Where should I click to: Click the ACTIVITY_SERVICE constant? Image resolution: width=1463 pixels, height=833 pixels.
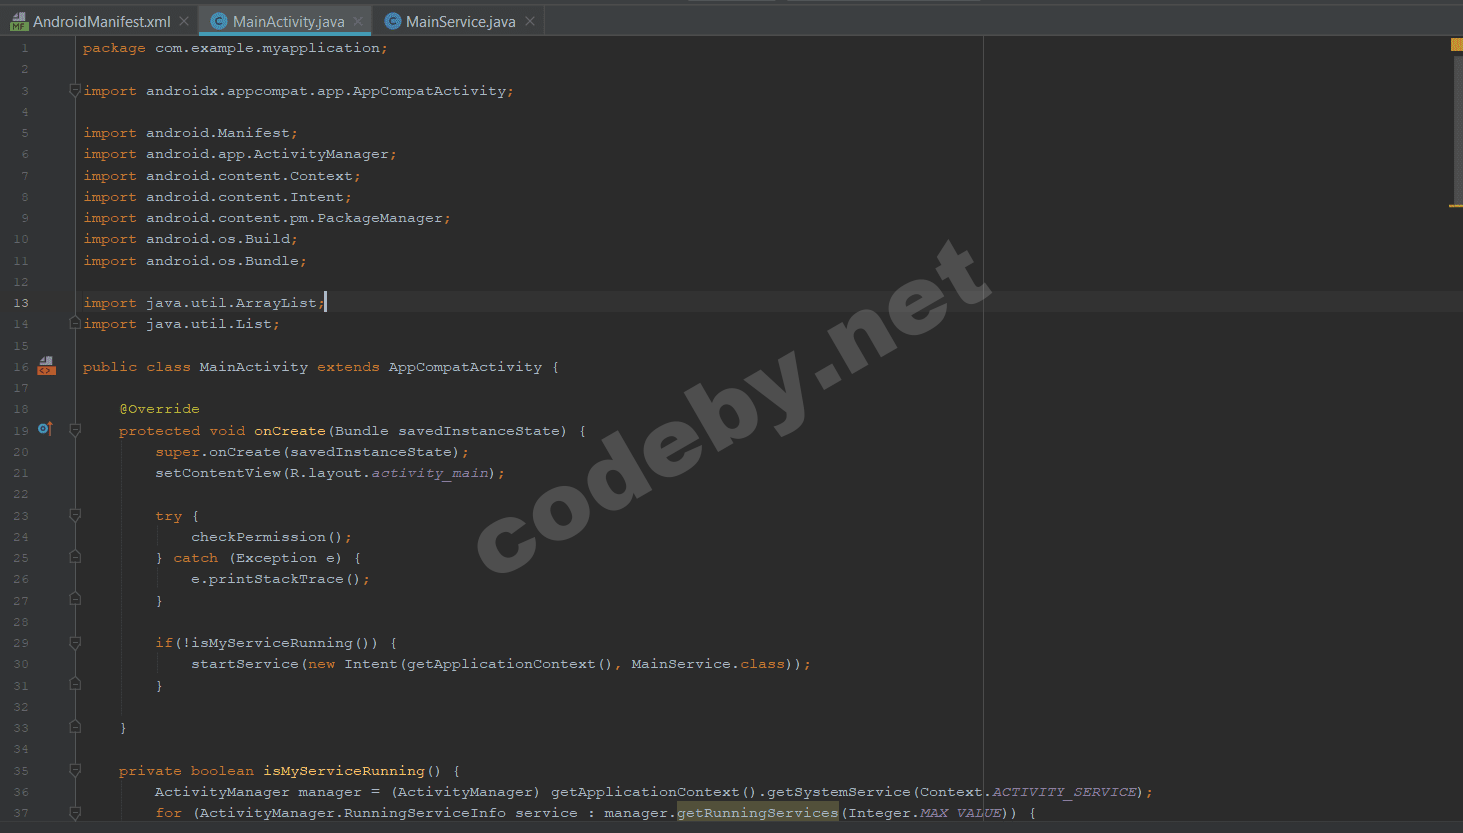[x=1065, y=792]
